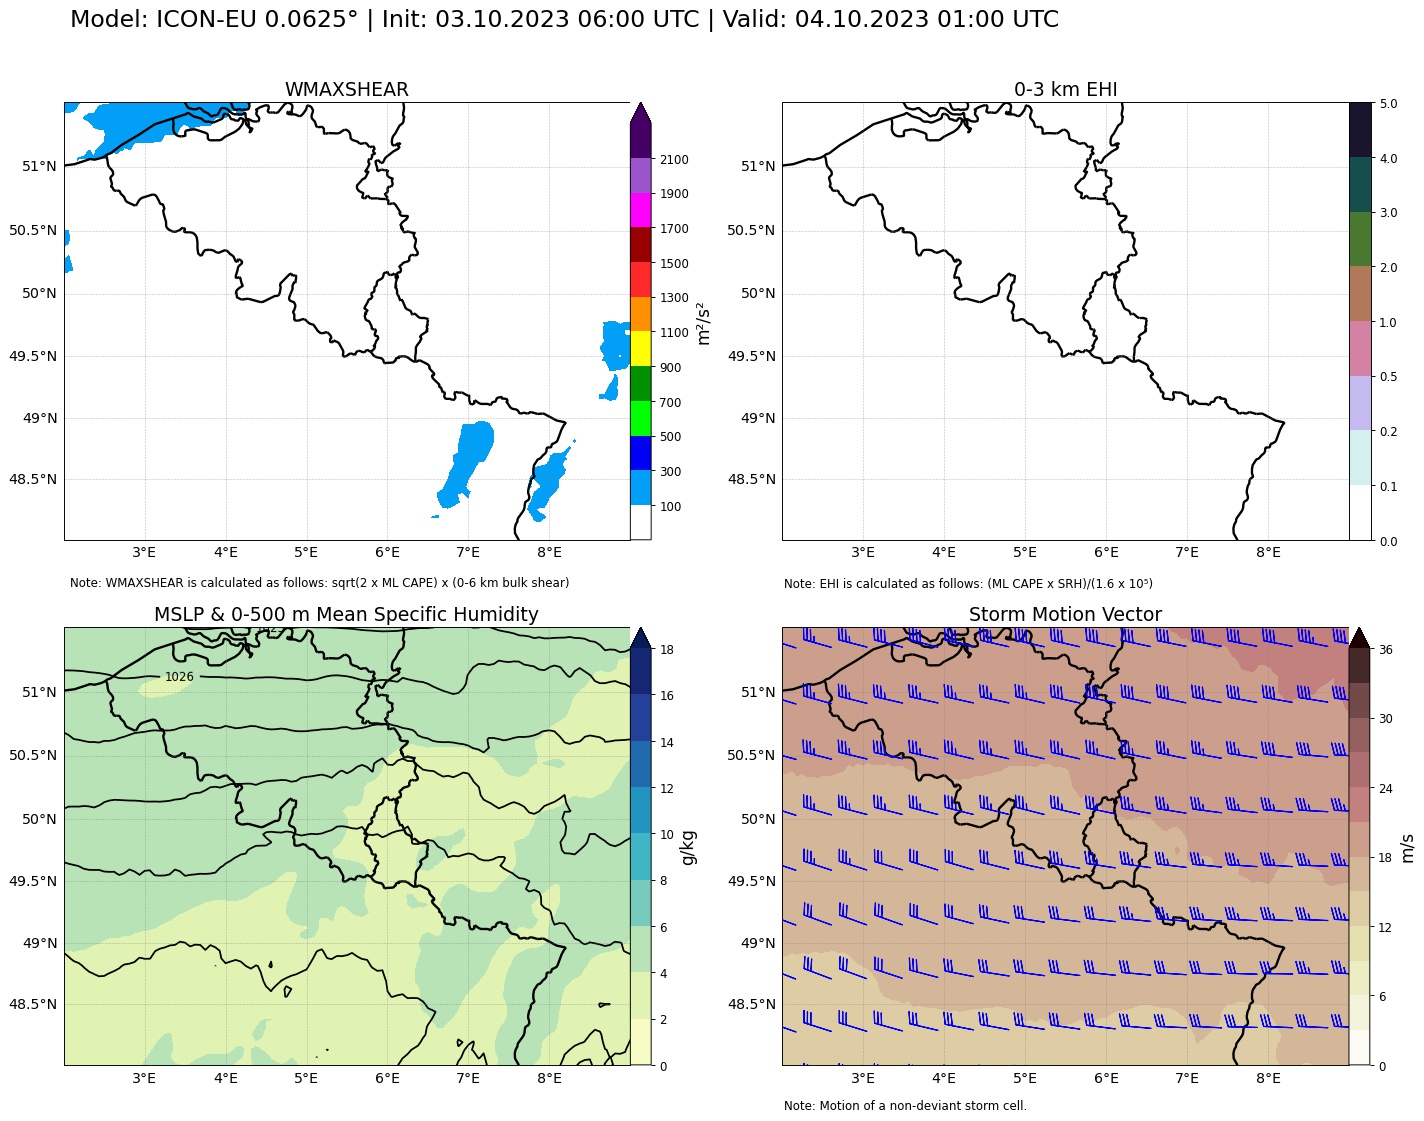Click the MSLP & 0-500 m Mean Specific Humidity title

346,615
